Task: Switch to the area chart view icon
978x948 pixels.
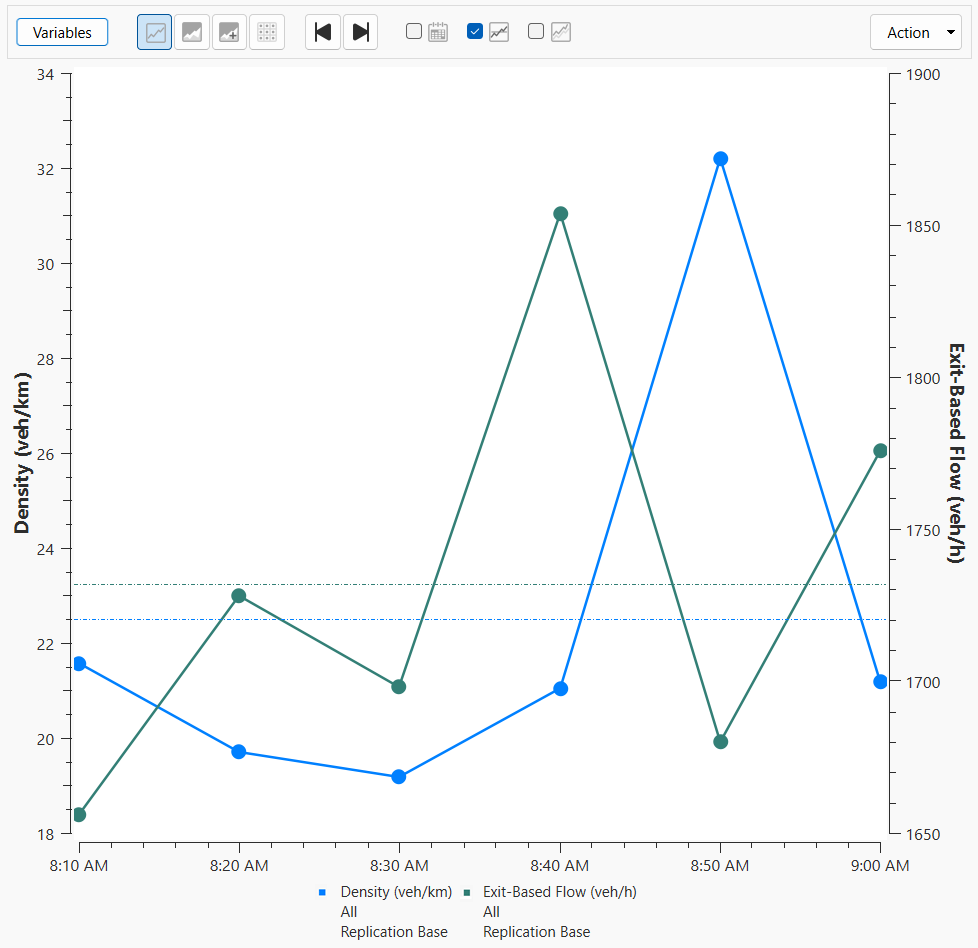Action: point(192,32)
